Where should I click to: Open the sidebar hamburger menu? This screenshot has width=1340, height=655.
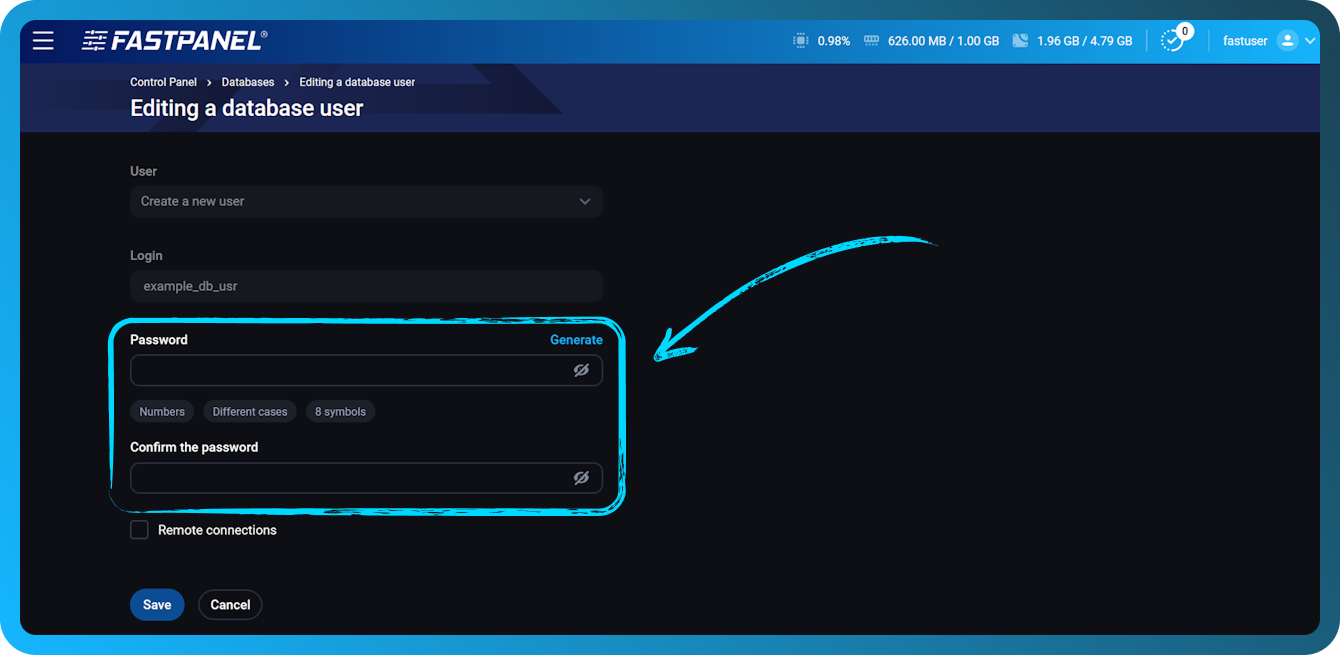(x=42, y=40)
